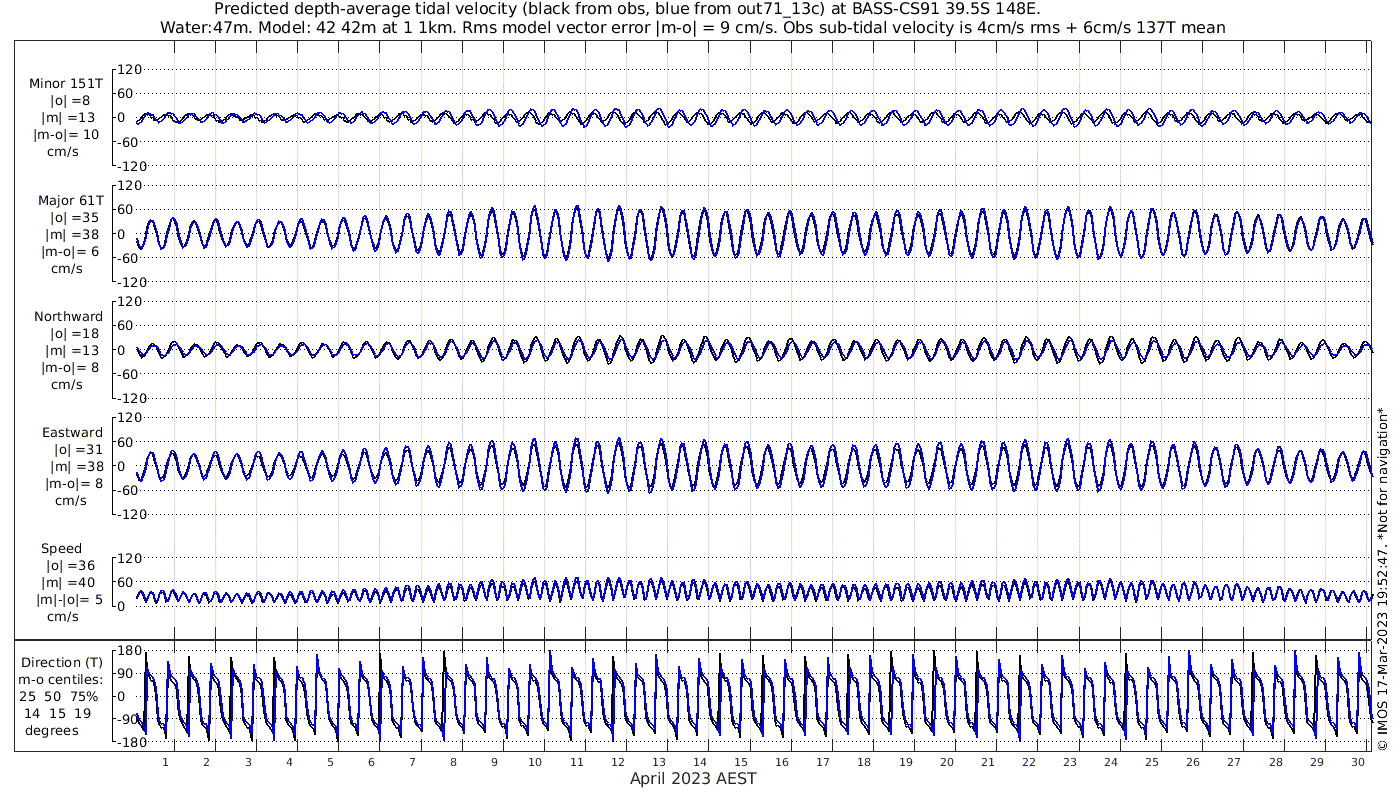Image resolution: width=1400 pixels, height=800 pixels.
Task: Click the 'Northward' panel label
Action: [x=68, y=317]
